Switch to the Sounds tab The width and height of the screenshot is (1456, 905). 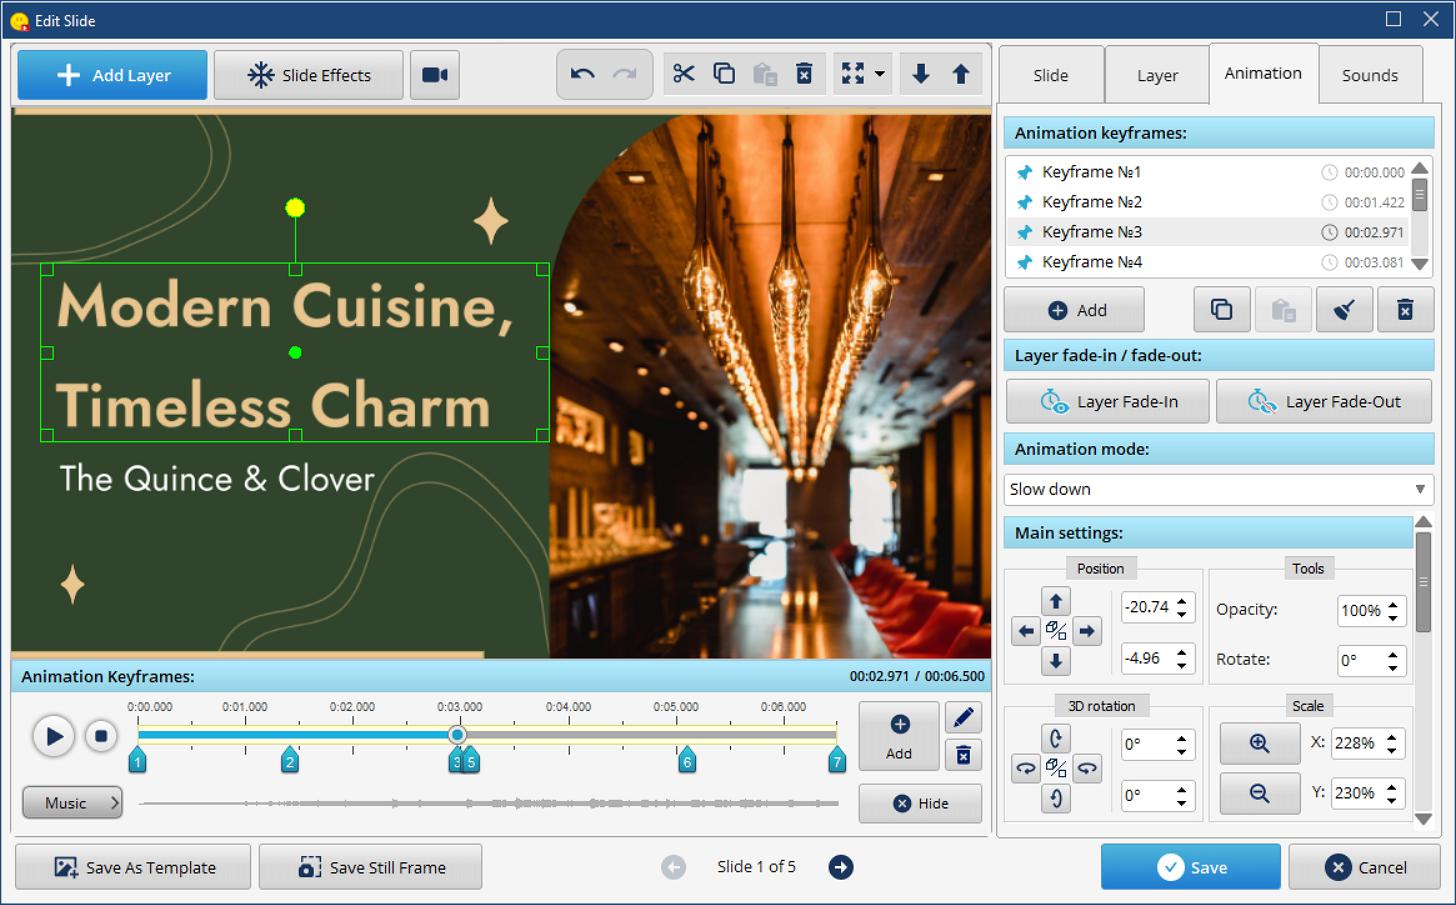(x=1369, y=75)
